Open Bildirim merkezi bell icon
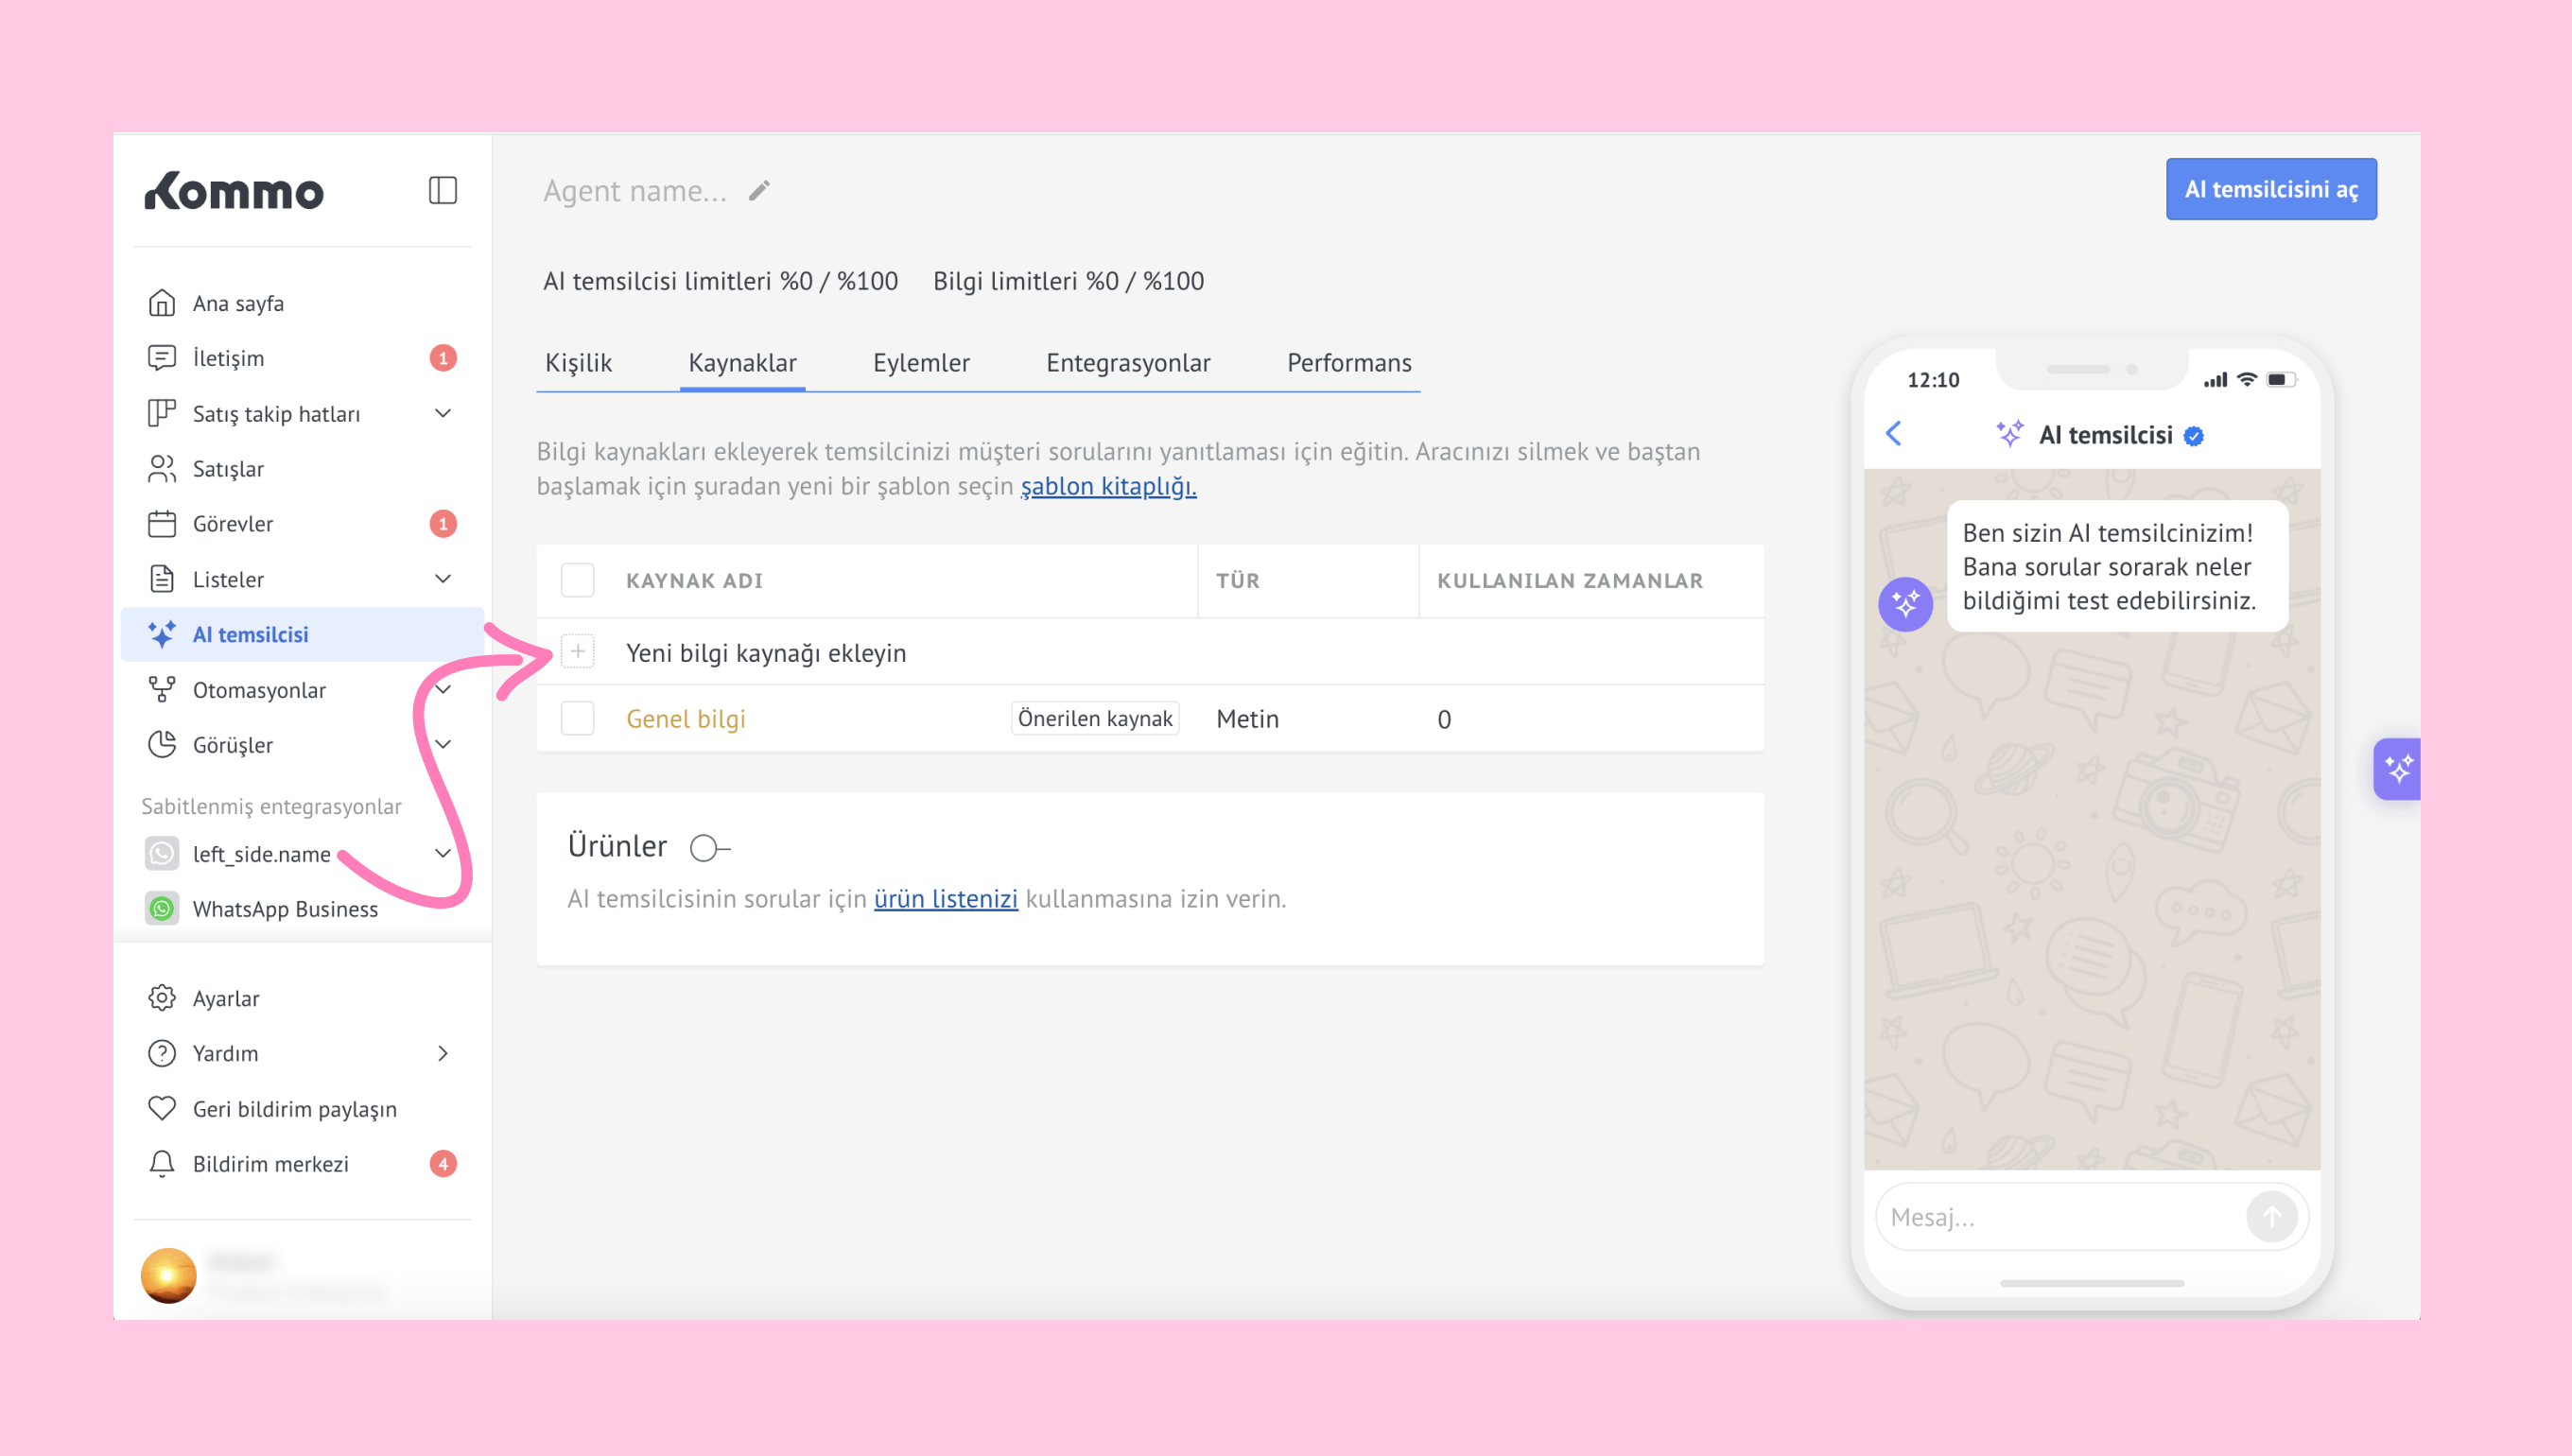The width and height of the screenshot is (2572, 1456). click(x=162, y=1164)
